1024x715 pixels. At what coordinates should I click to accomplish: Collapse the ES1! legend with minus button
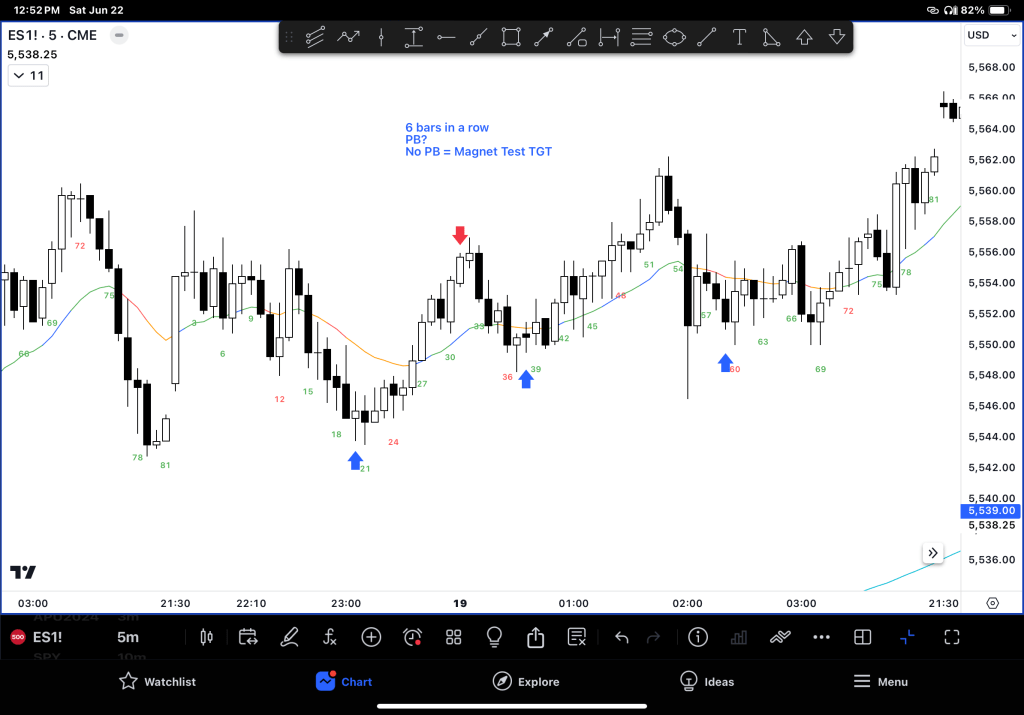click(119, 35)
